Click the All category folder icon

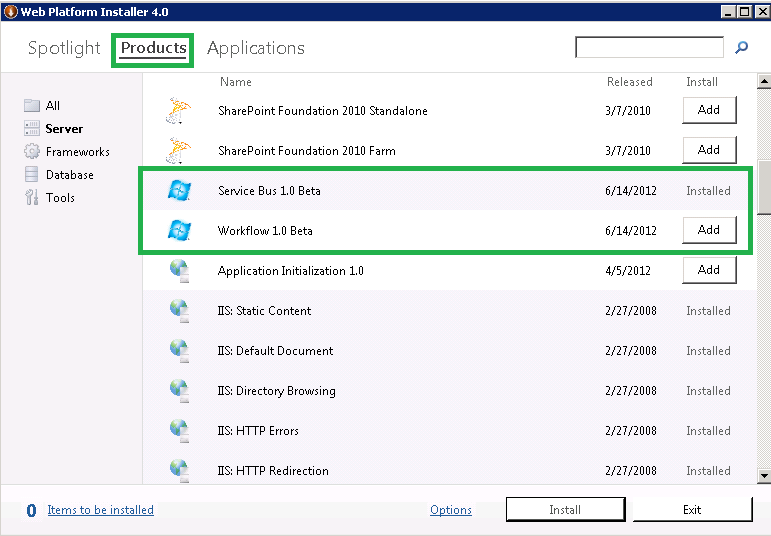(32, 105)
